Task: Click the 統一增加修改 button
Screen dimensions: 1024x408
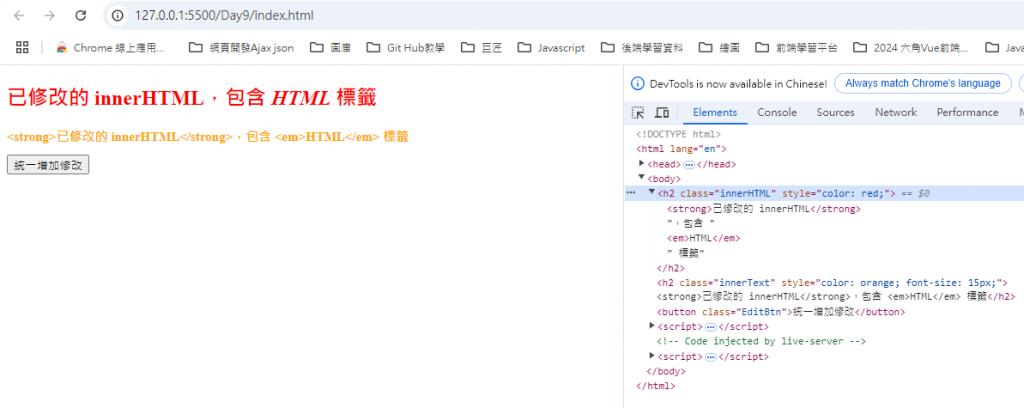Action: pos(48,165)
